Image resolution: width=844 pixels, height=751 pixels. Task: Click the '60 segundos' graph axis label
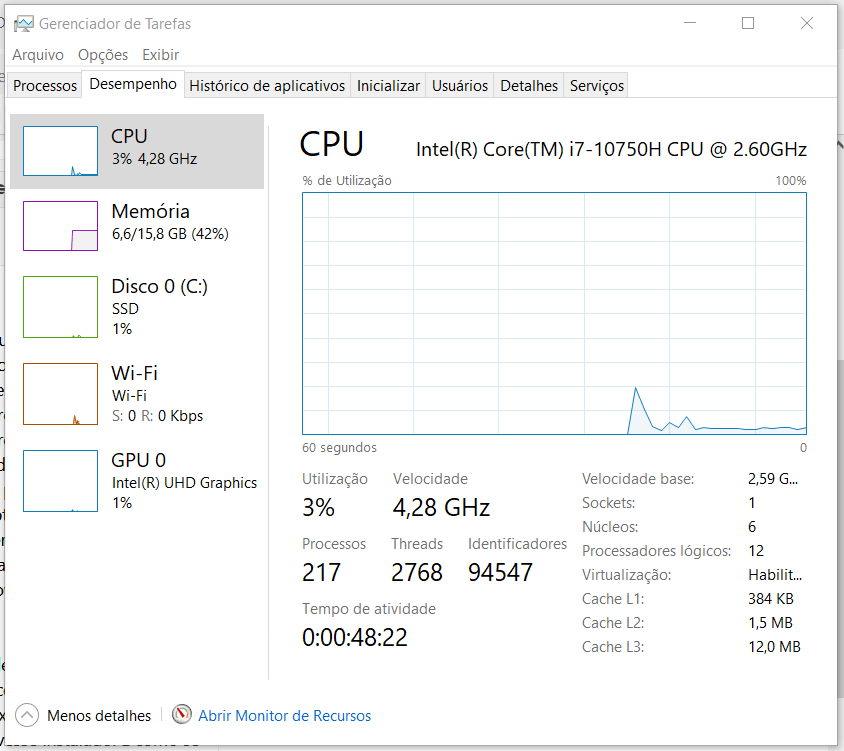(339, 447)
